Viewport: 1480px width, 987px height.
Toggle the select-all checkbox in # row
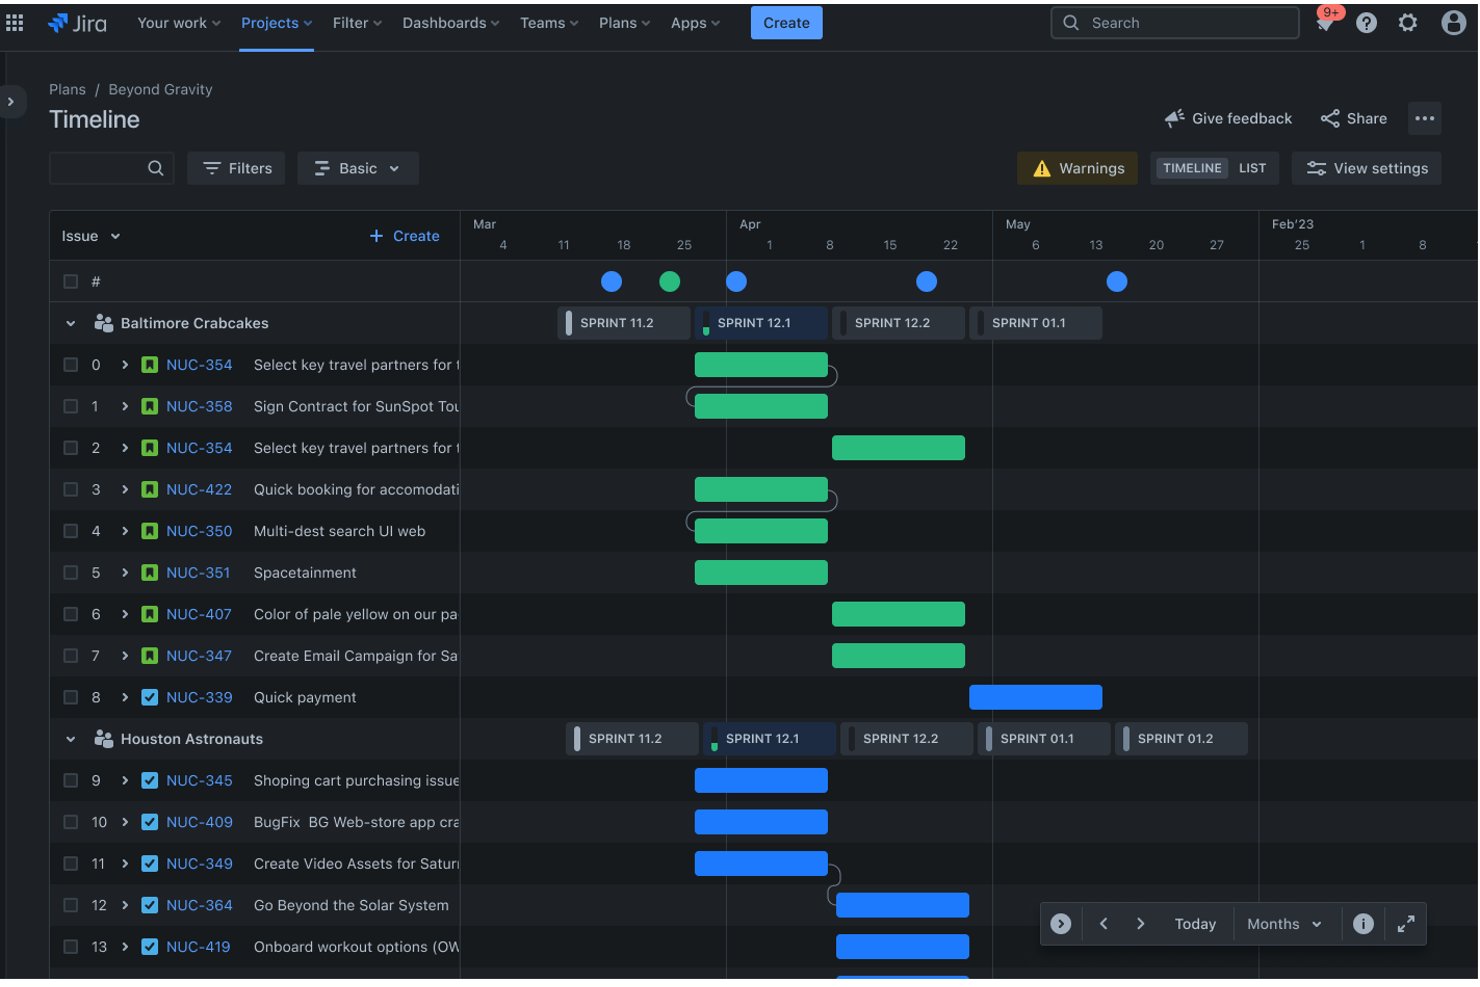point(70,282)
